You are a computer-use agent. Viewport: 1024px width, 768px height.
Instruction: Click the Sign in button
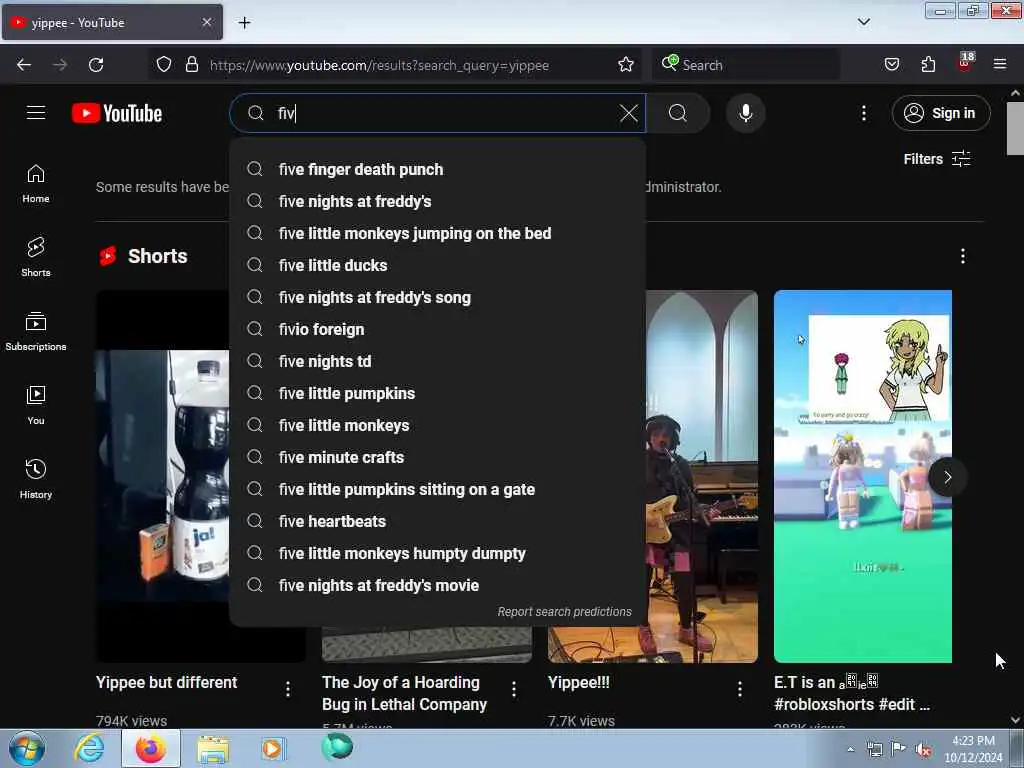tap(941, 113)
